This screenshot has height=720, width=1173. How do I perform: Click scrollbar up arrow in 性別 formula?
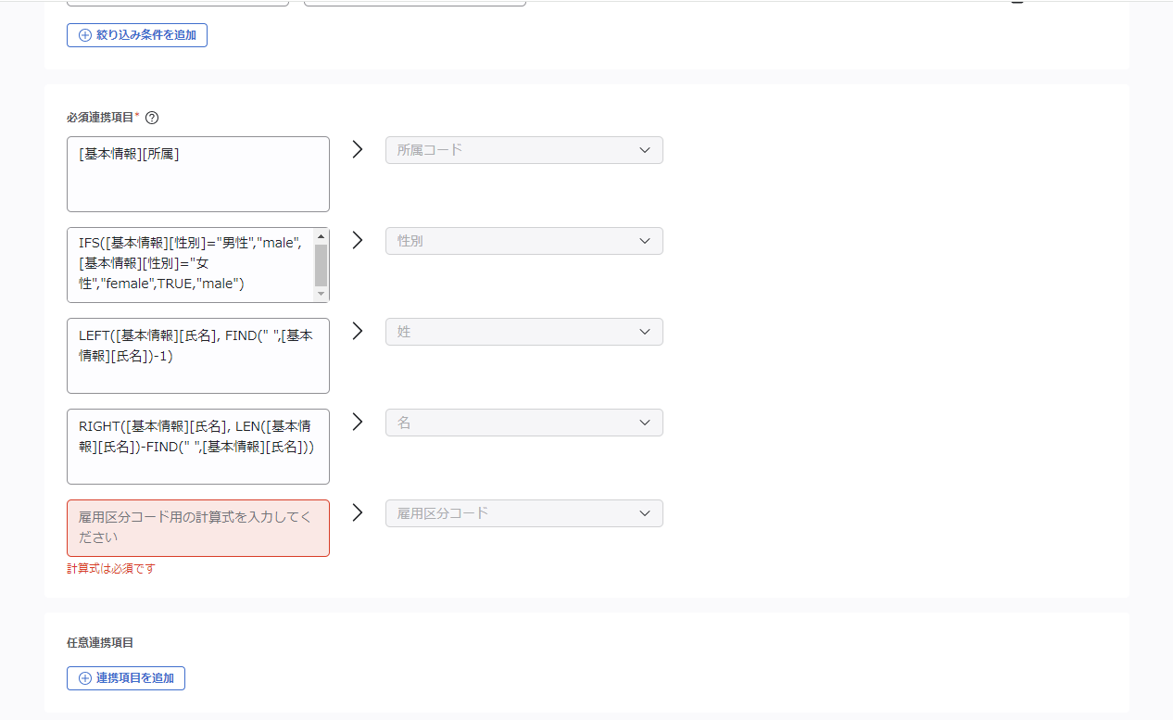(321, 237)
